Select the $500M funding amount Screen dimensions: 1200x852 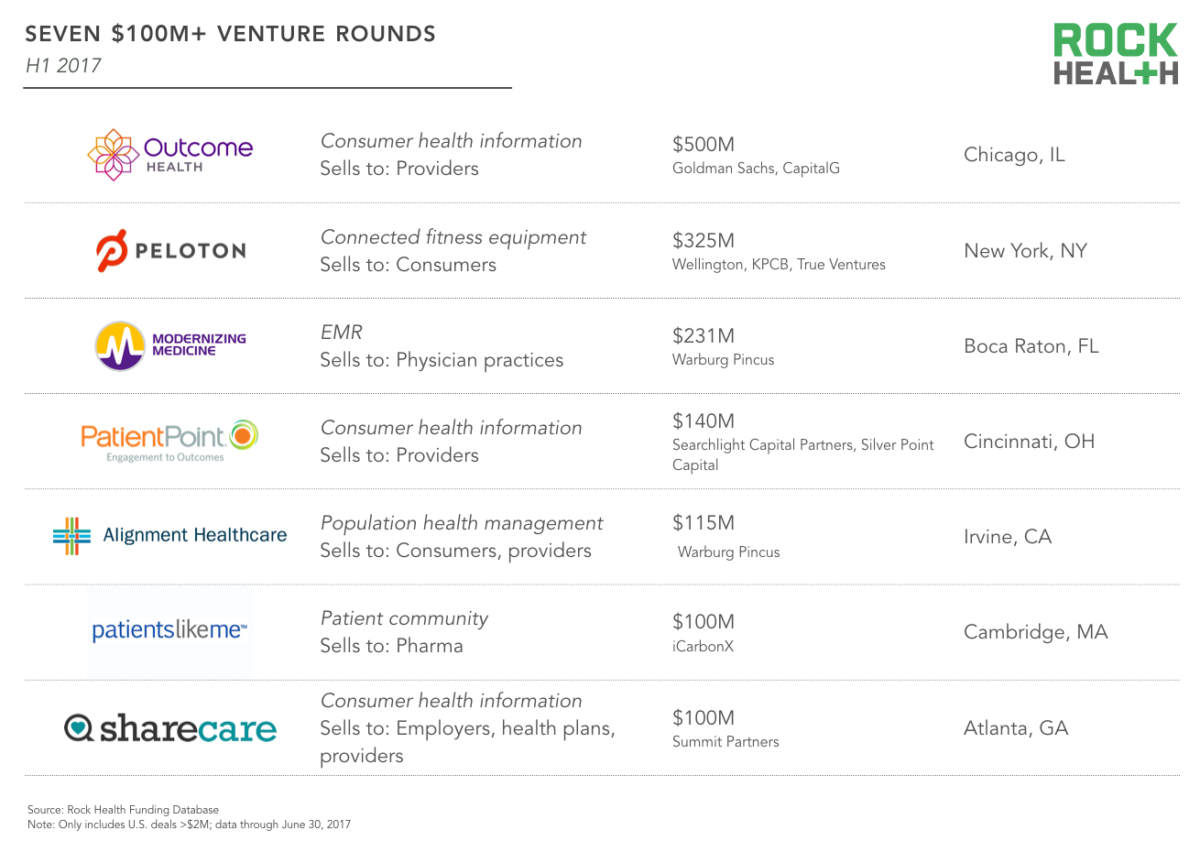pyautogui.click(x=703, y=144)
